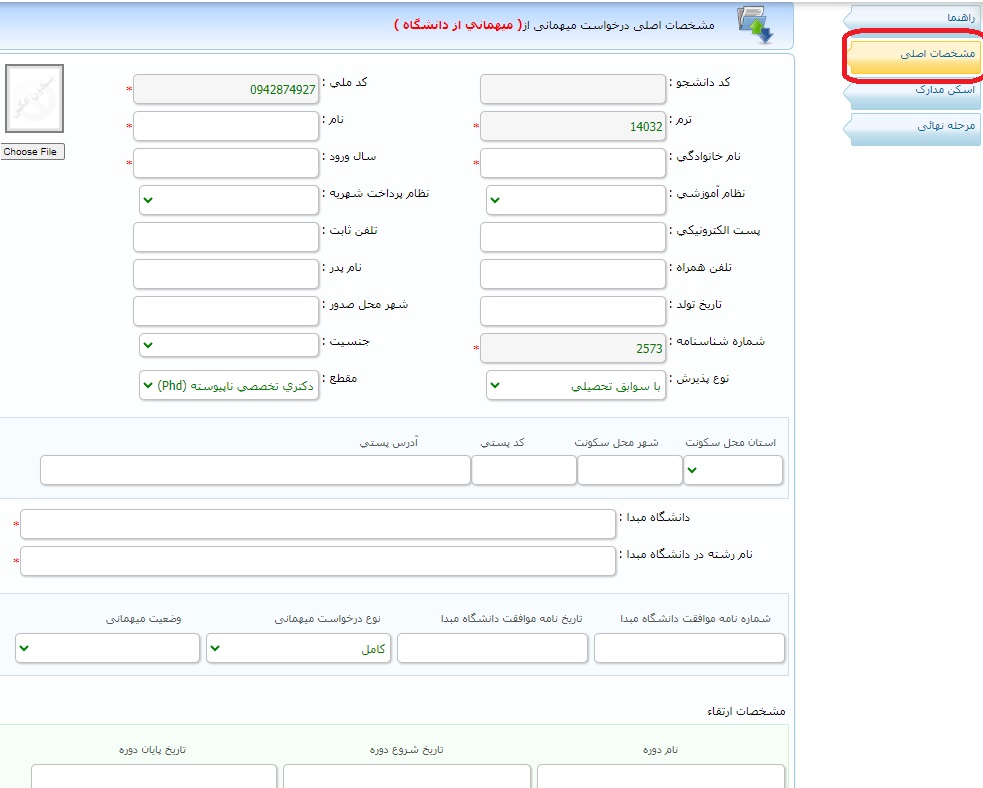Select the مشخصات اصلی tab
983x788 pixels.
pos(914,55)
